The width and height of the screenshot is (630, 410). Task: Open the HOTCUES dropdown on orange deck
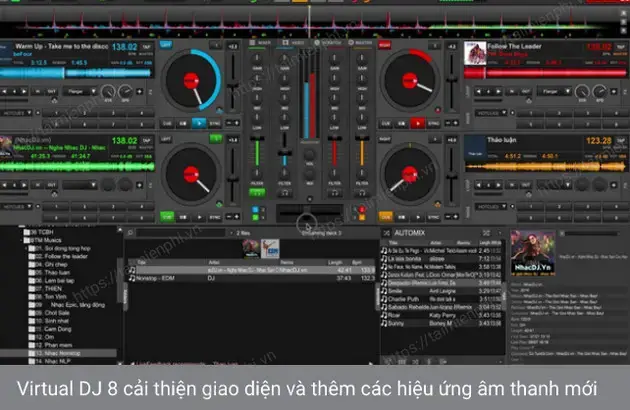491,207
